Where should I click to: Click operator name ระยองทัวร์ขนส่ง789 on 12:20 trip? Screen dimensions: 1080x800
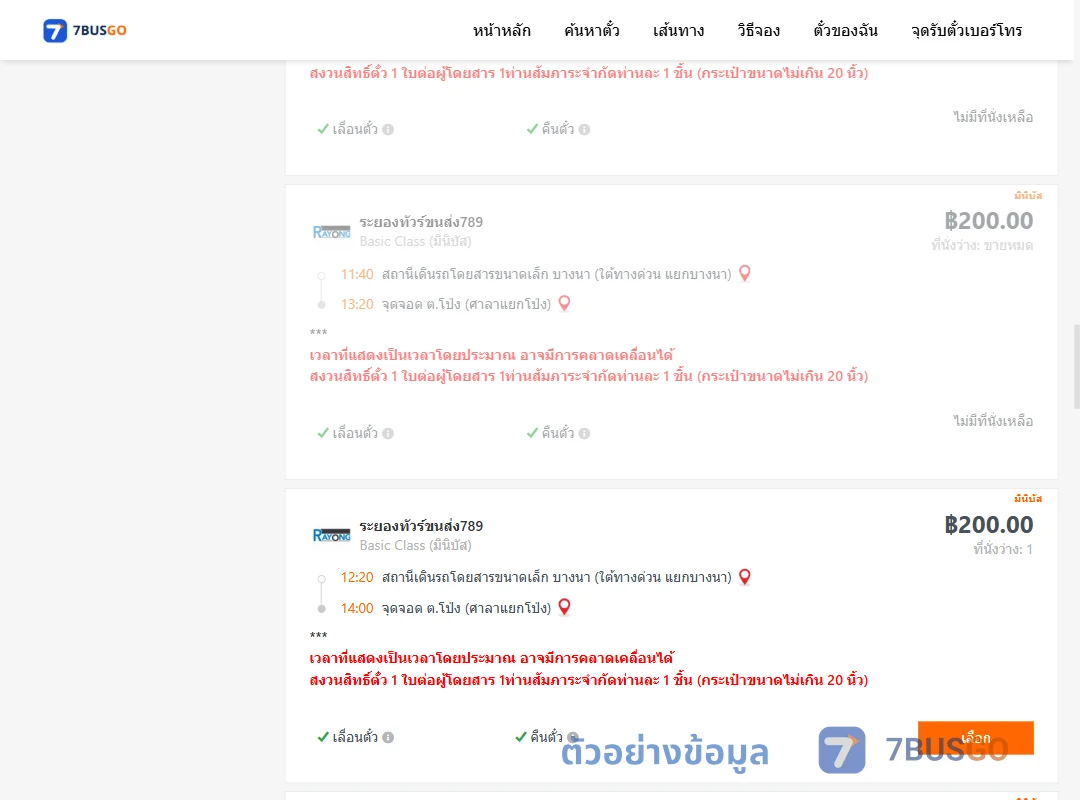click(421, 526)
